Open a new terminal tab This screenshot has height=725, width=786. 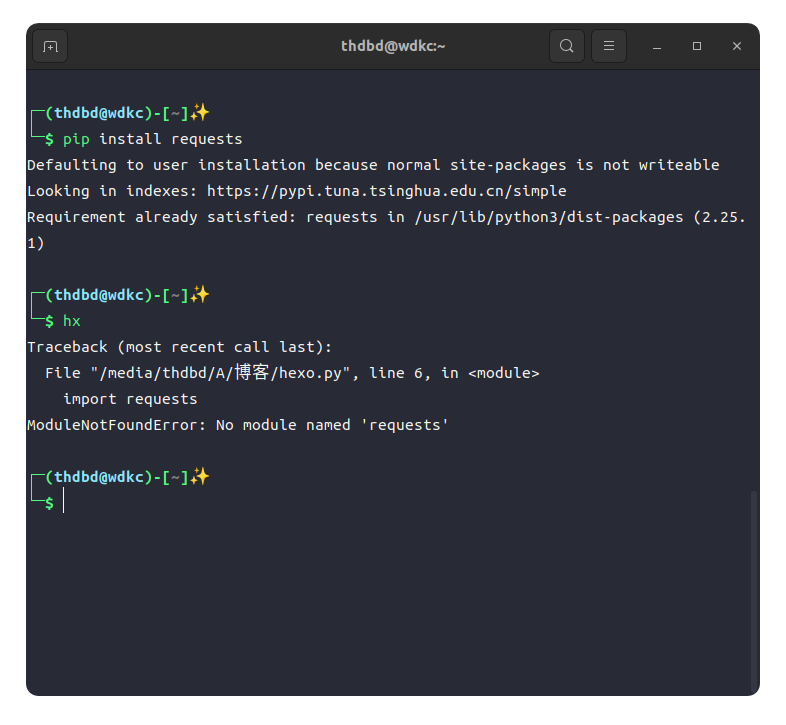(x=50, y=46)
